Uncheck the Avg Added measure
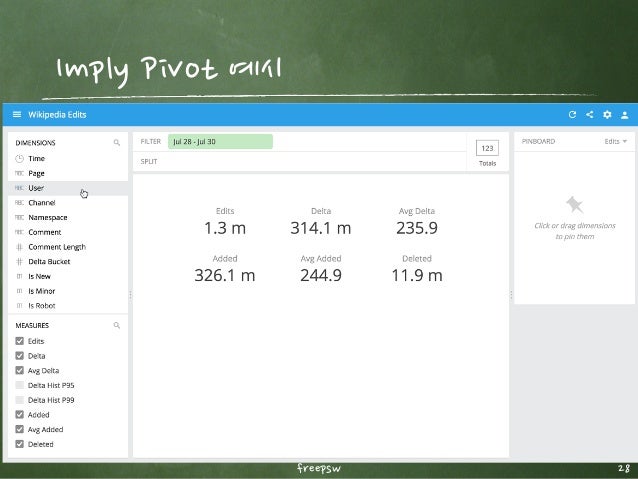 click(19, 429)
